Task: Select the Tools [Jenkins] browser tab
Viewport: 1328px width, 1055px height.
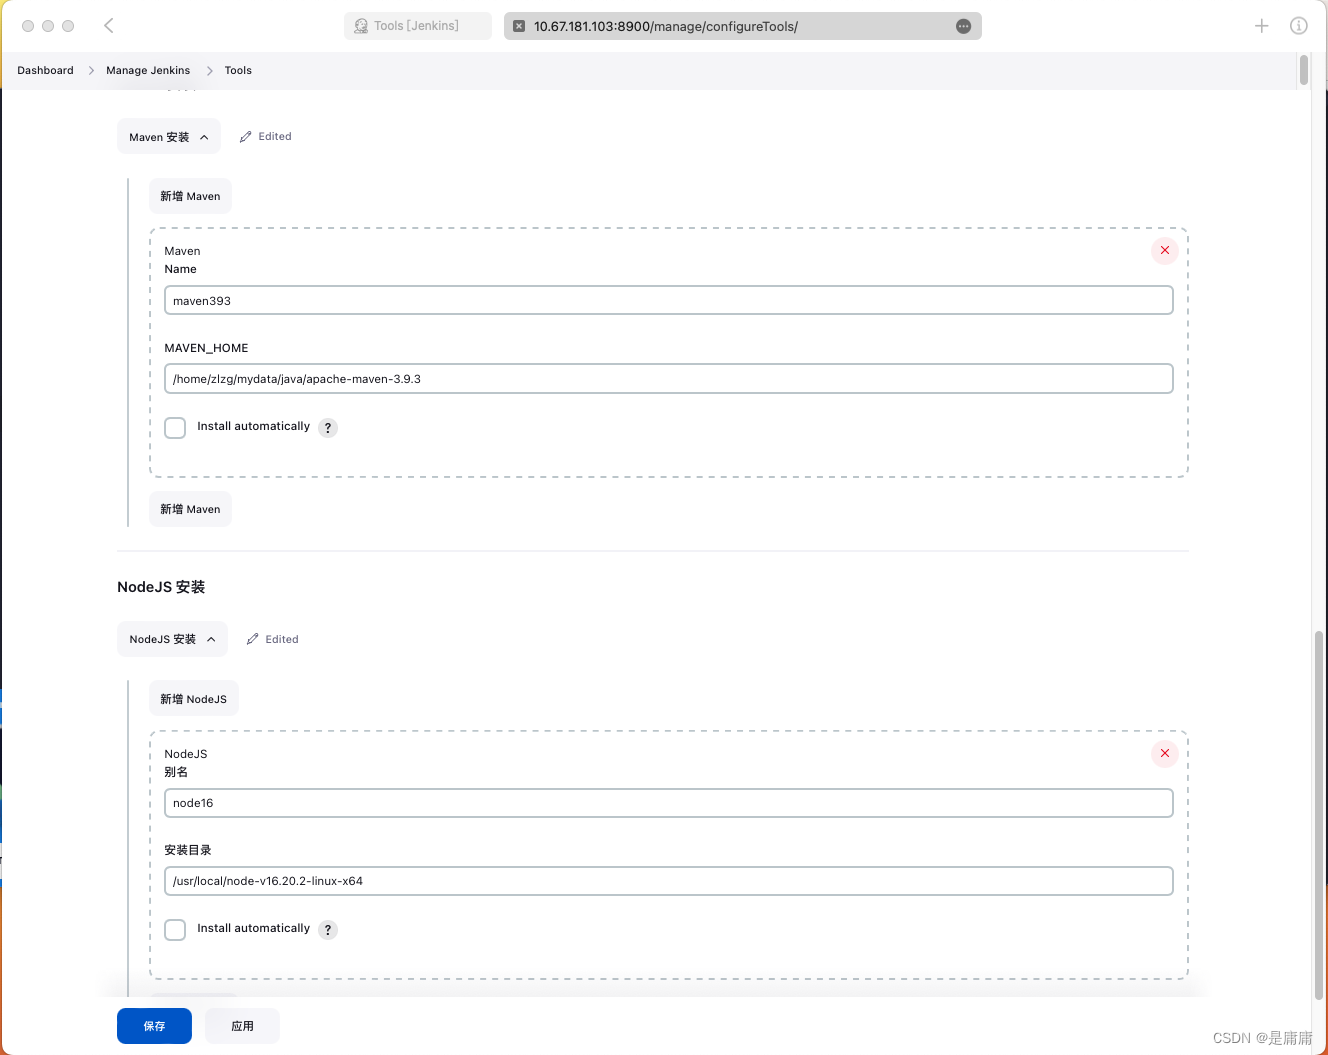Action: [418, 26]
